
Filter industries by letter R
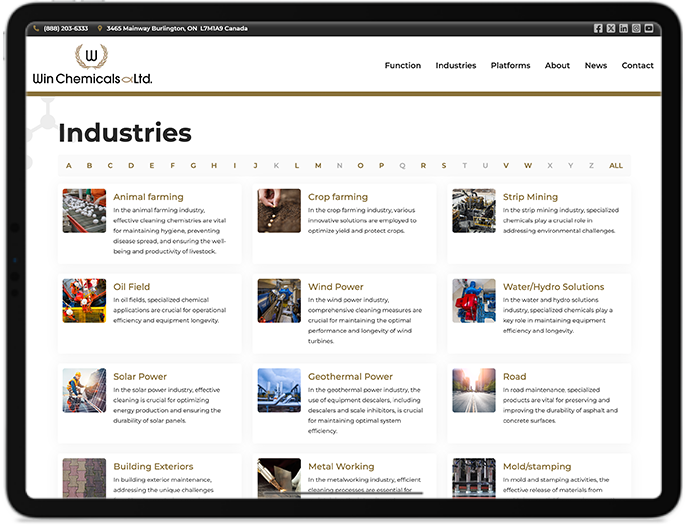point(424,166)
